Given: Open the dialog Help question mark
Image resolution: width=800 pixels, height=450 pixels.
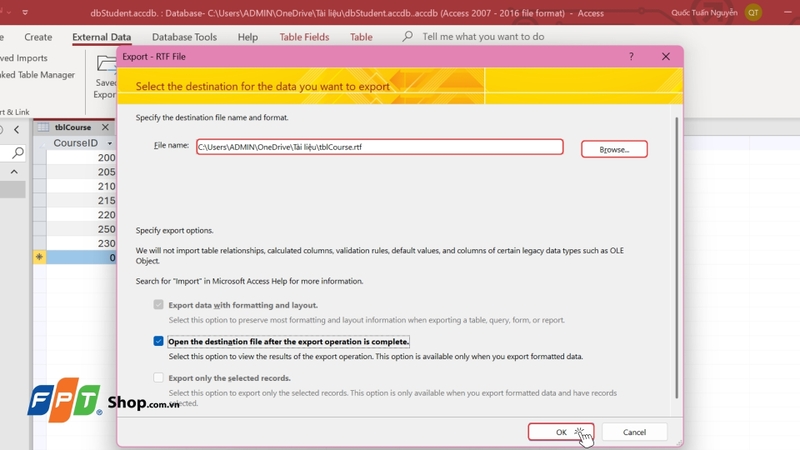Looking at the screenshot, I should (x=631, y=56).
